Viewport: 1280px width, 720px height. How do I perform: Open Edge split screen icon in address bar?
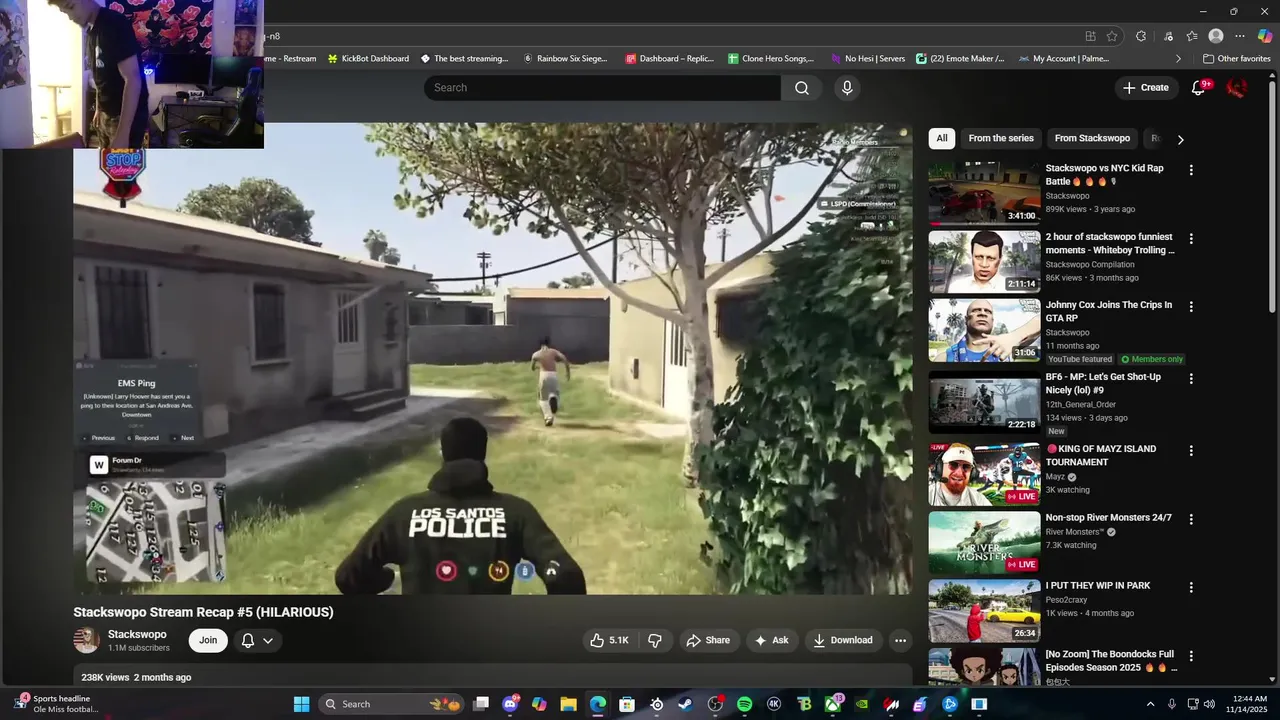click(x=1090, y=36)
